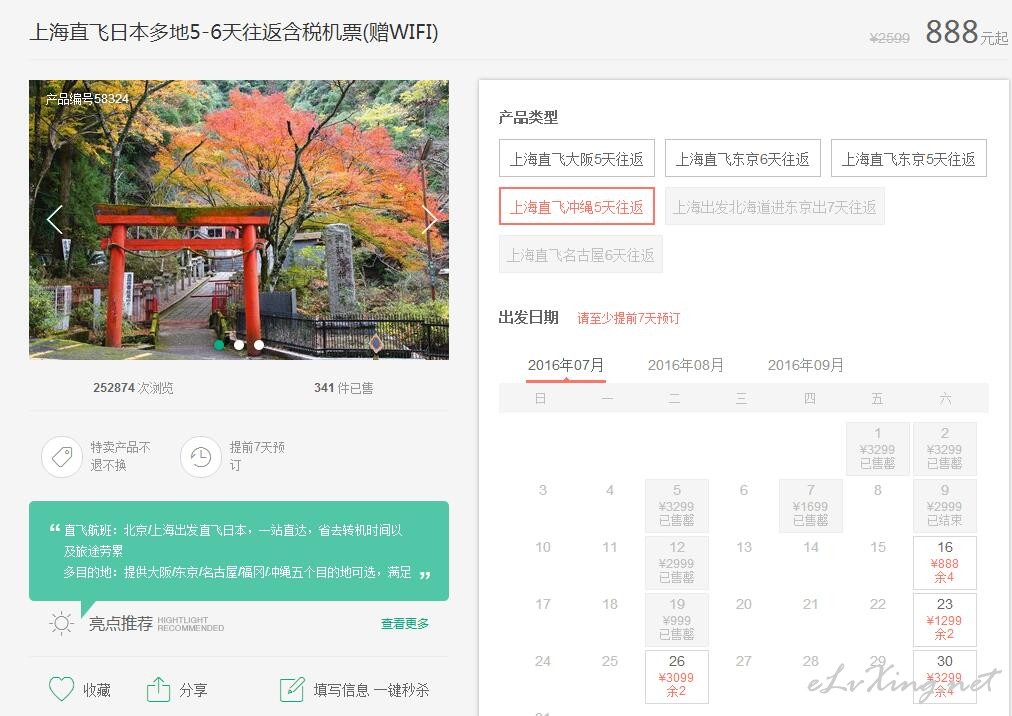Image resolution: width=1012 pixels, height=716 pixels.
Task: Click the 亮点推荐 heading
Action: (121, 623)
